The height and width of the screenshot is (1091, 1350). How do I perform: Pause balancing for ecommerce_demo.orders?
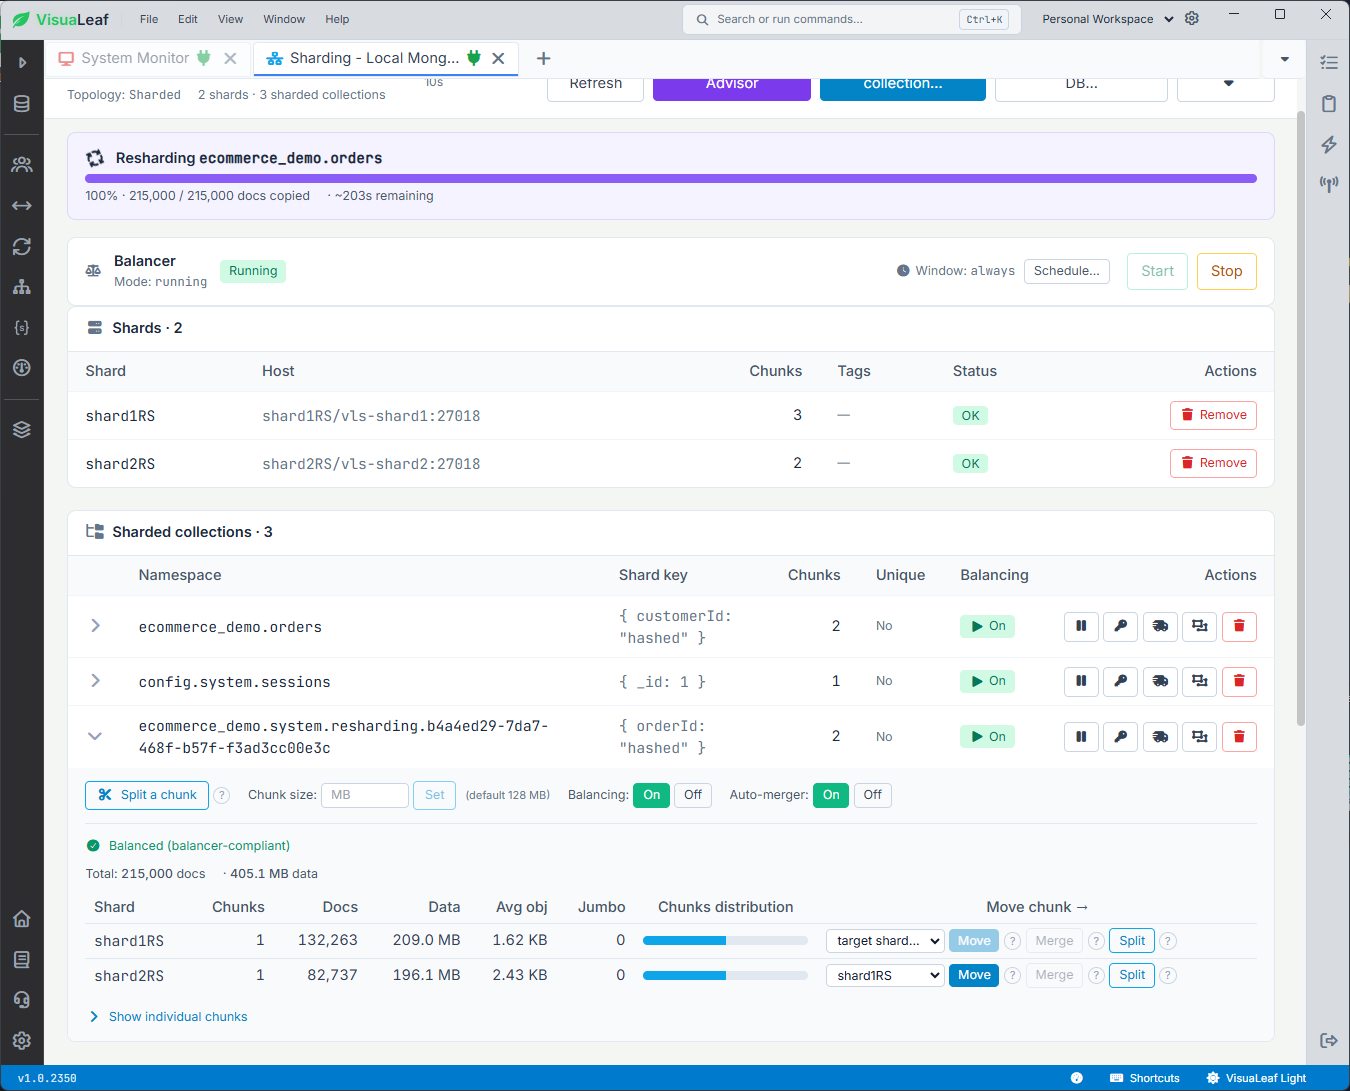point(1081,626)
